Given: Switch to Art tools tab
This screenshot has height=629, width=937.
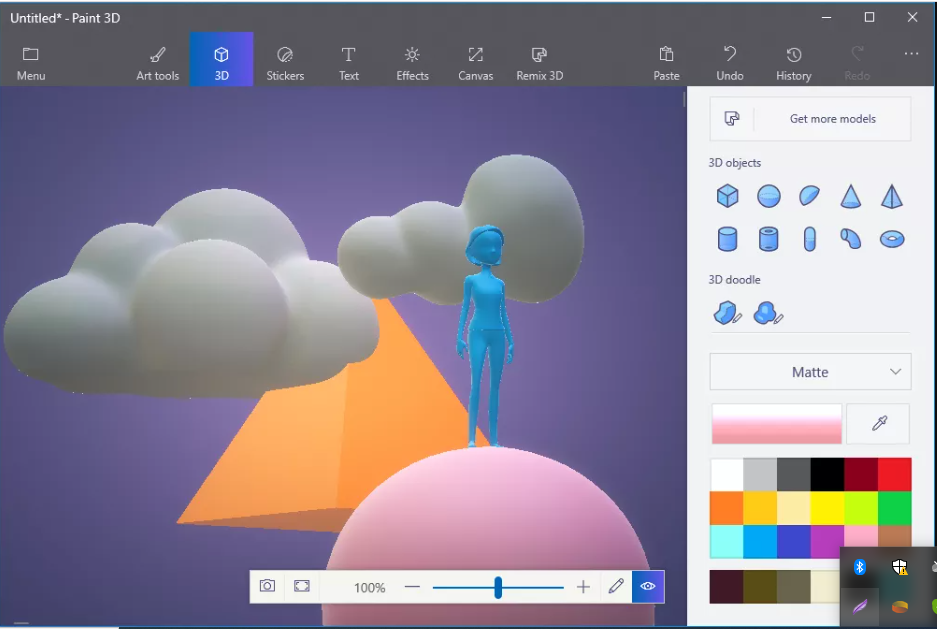Looking at the screenshot, I should tap(157, 62).
